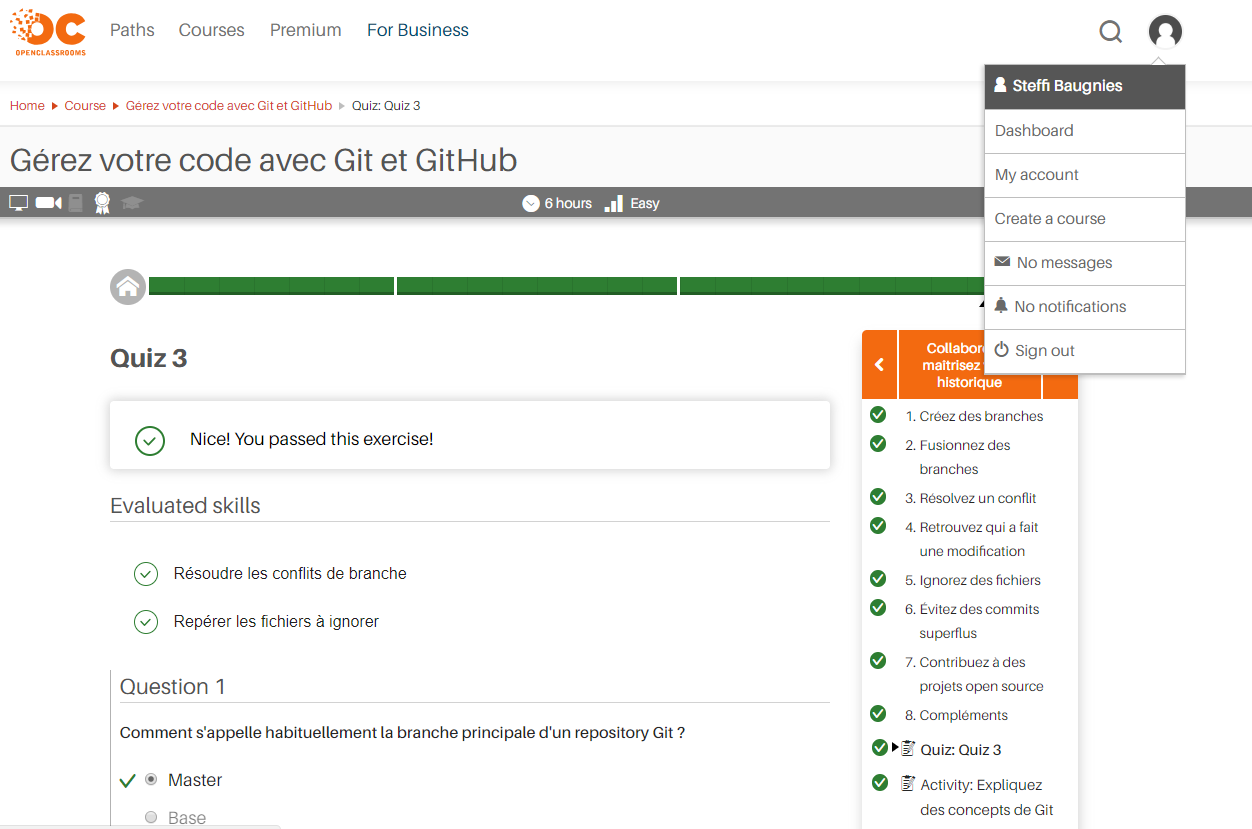Screen dimensions: 1252x829
Task: Click the check circle in passed message
Action: (x=149, y=440)
